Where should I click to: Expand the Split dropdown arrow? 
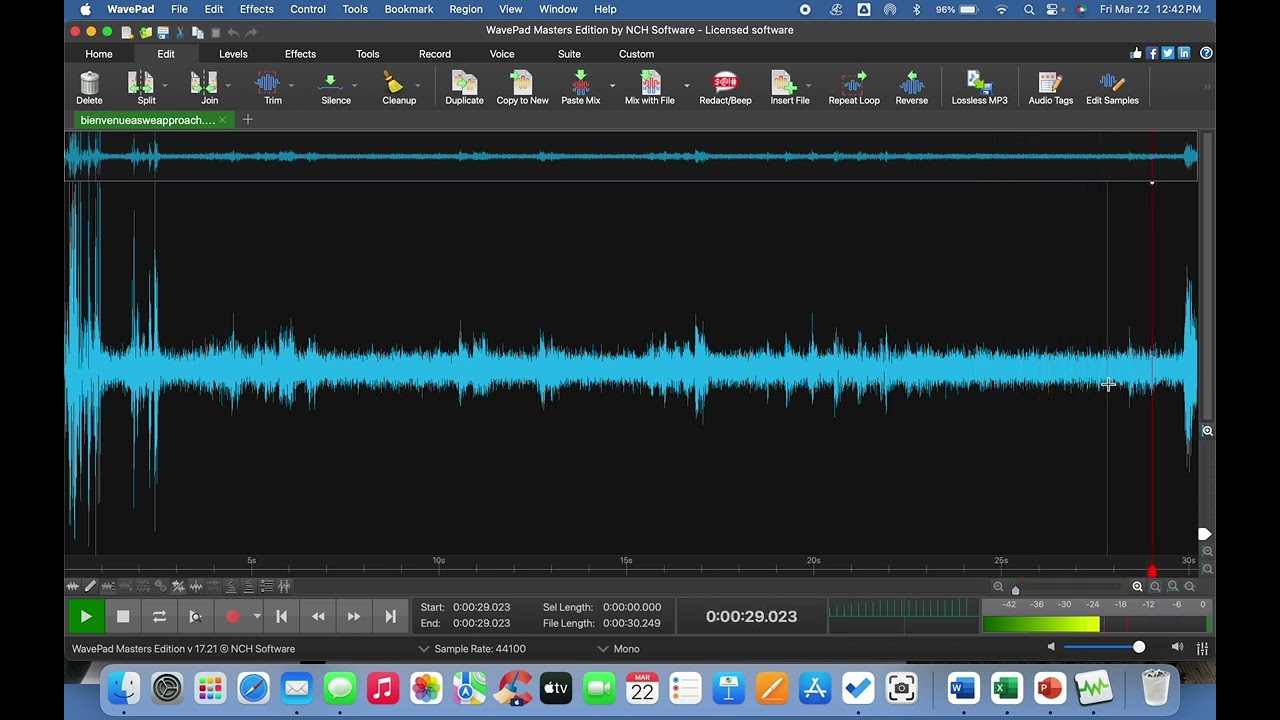tap(165, 86)
